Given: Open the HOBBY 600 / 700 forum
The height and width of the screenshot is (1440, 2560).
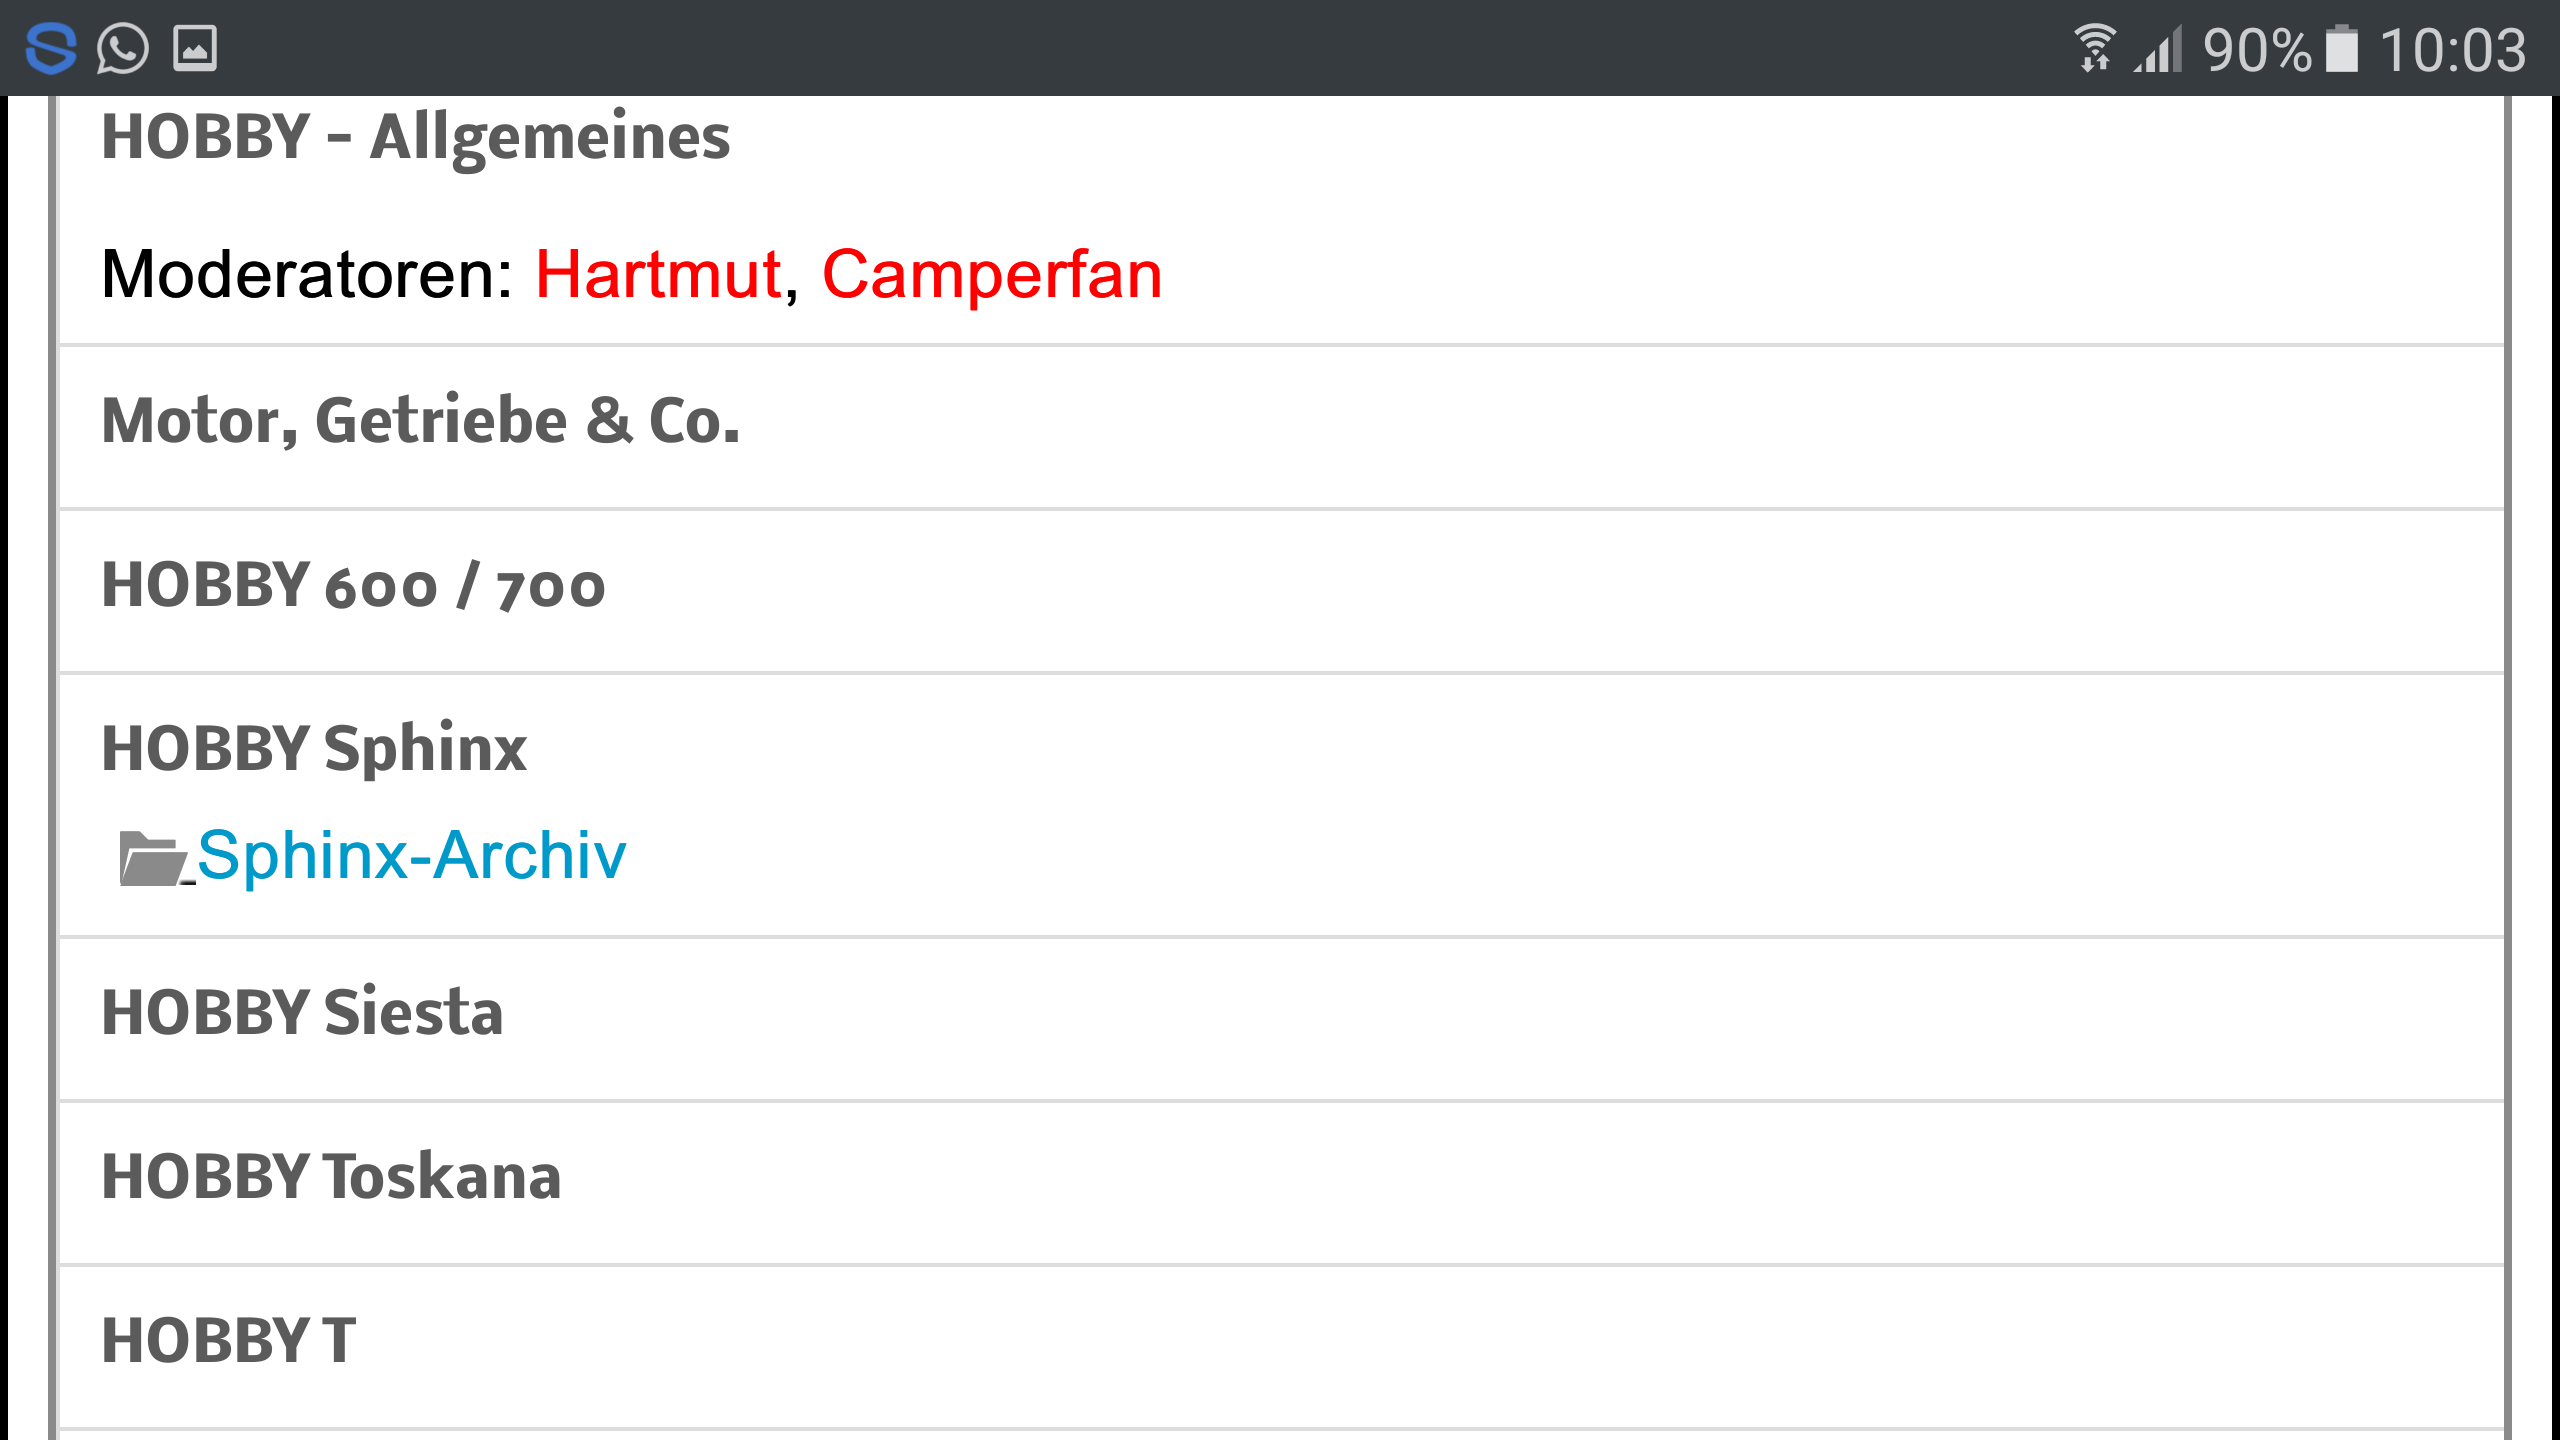Looking at the screenshot, I should pyautogui.click(x=354, y=585).
